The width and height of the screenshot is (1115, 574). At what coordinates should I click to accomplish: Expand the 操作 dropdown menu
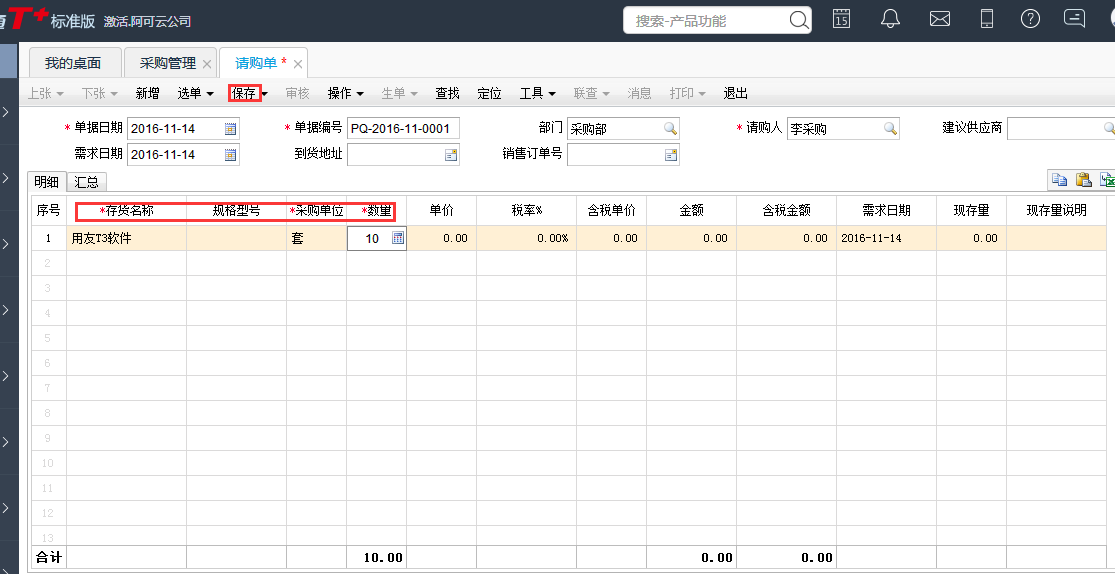coord(360,94)
